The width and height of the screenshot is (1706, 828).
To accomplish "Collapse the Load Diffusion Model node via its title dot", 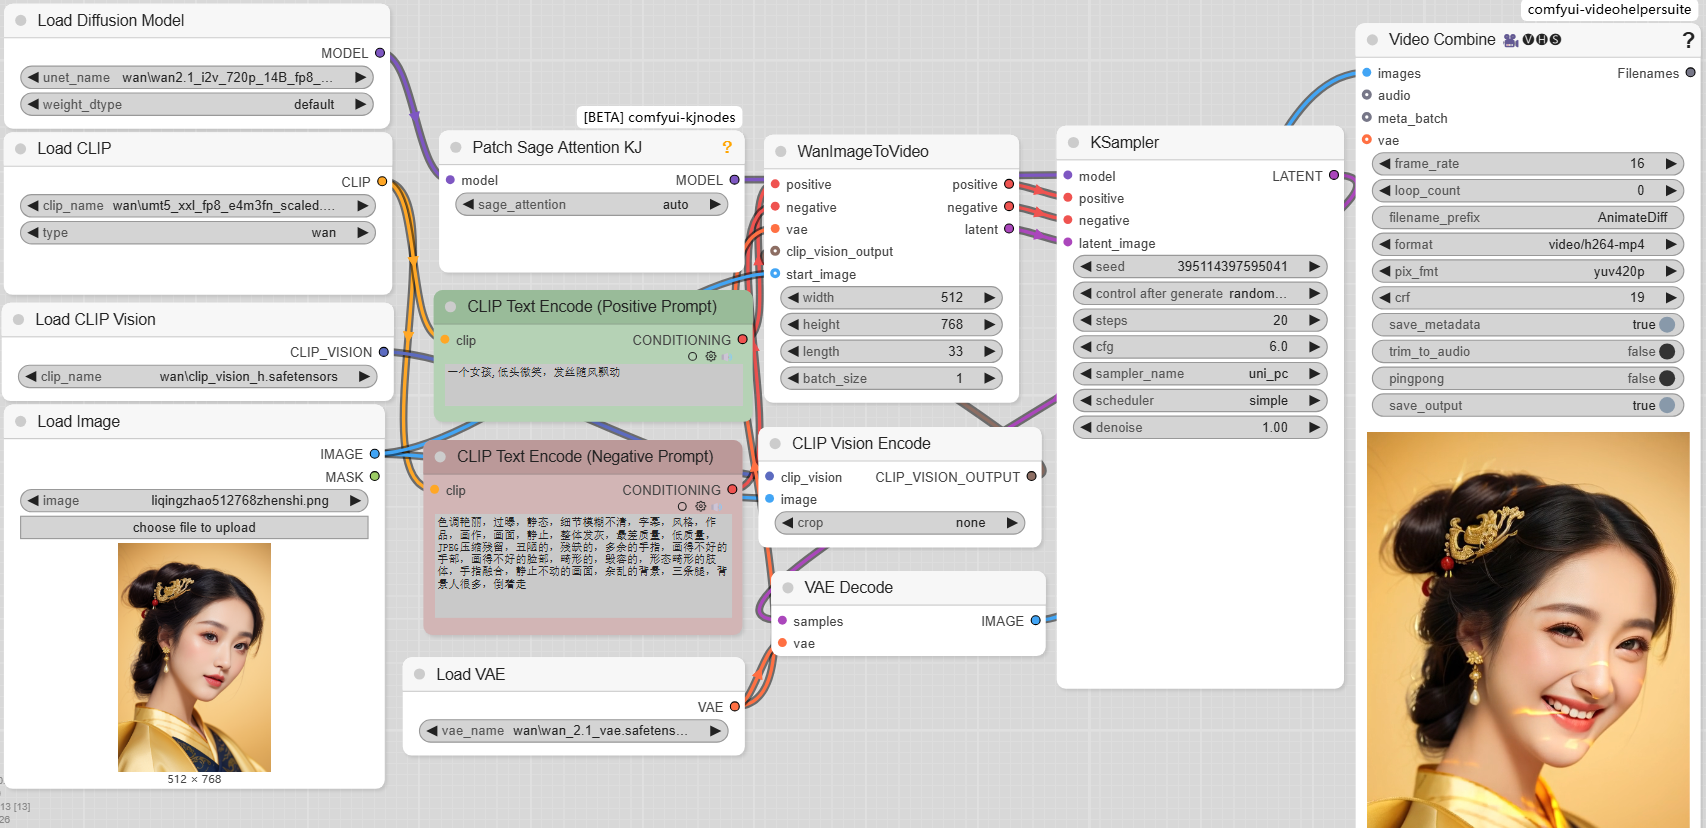I will [x=20, y=20].
